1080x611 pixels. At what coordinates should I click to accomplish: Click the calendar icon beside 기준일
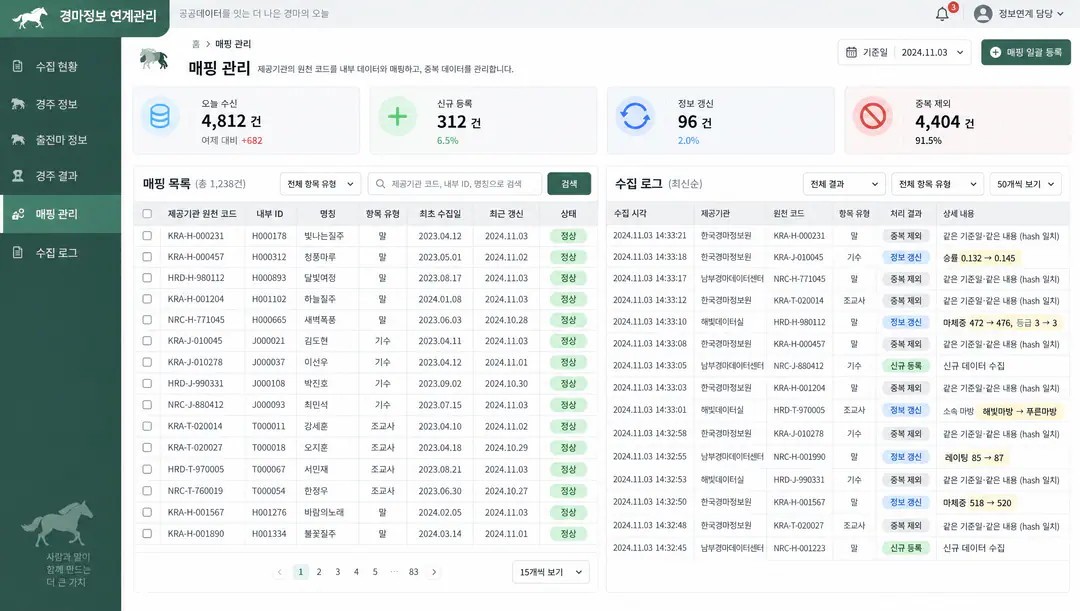[x=851, y=52]
